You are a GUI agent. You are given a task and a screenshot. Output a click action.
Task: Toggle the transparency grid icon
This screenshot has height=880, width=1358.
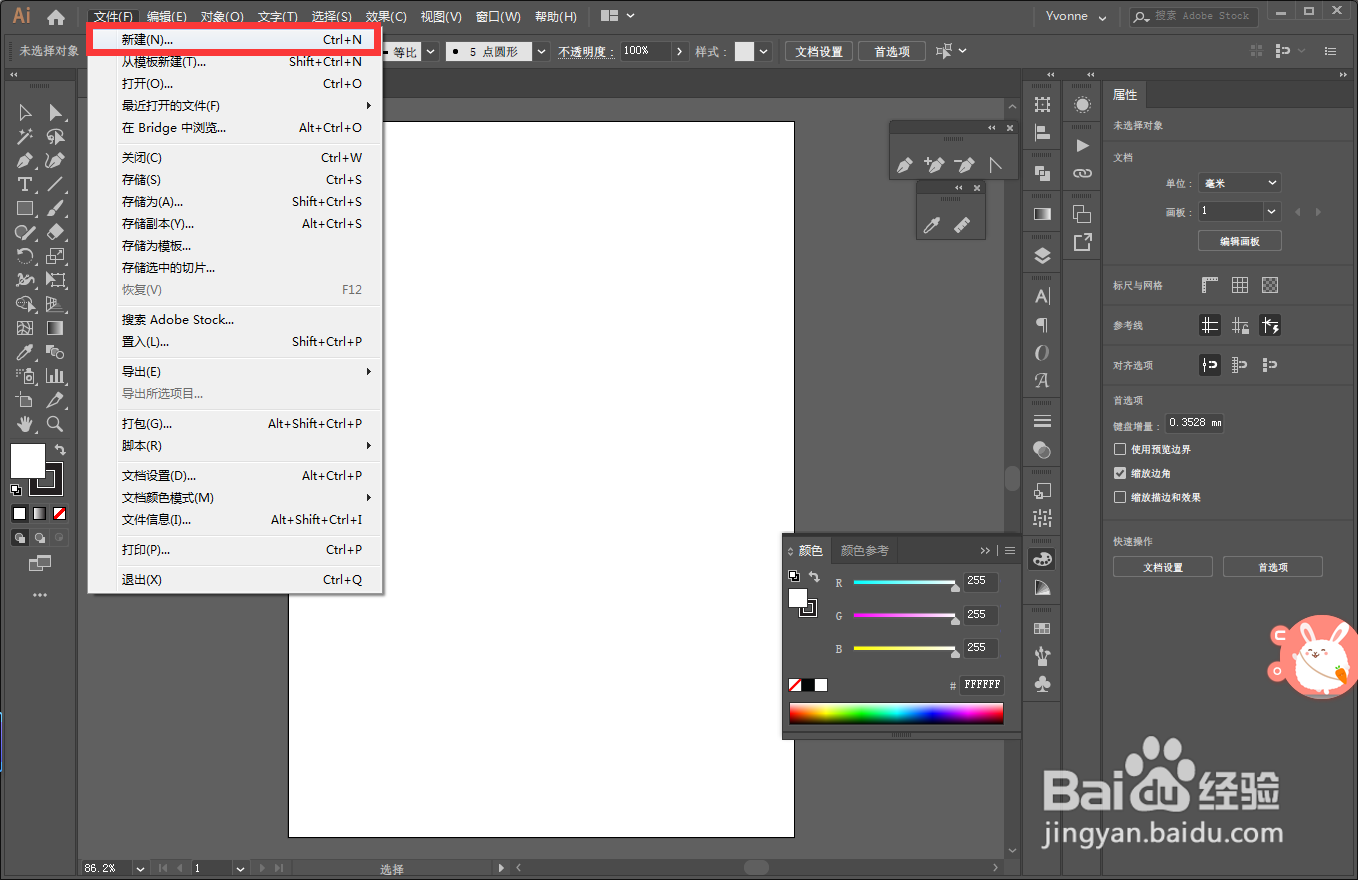pyautogui.click(x=1270, y=285)
